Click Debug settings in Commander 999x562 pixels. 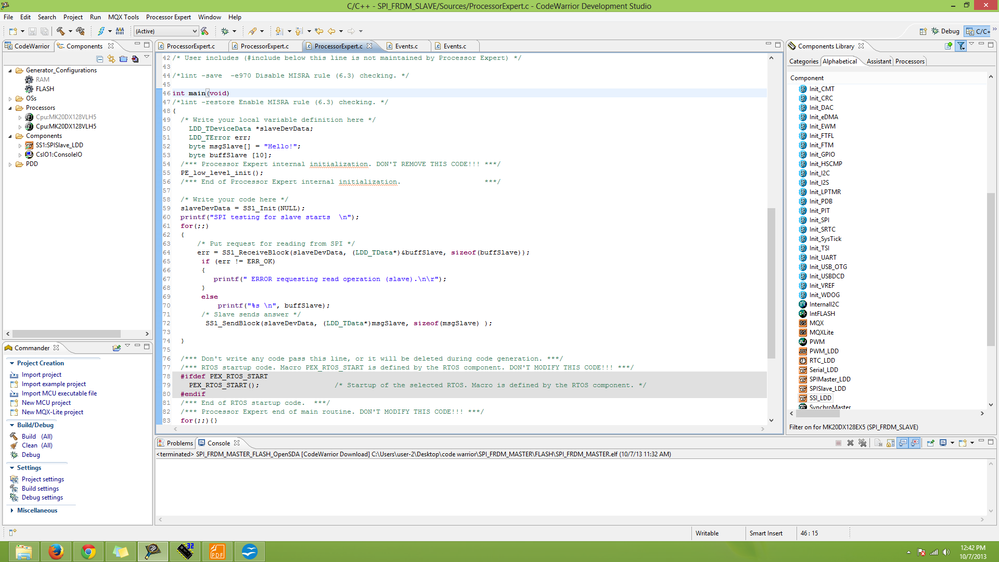click(42, 498)
